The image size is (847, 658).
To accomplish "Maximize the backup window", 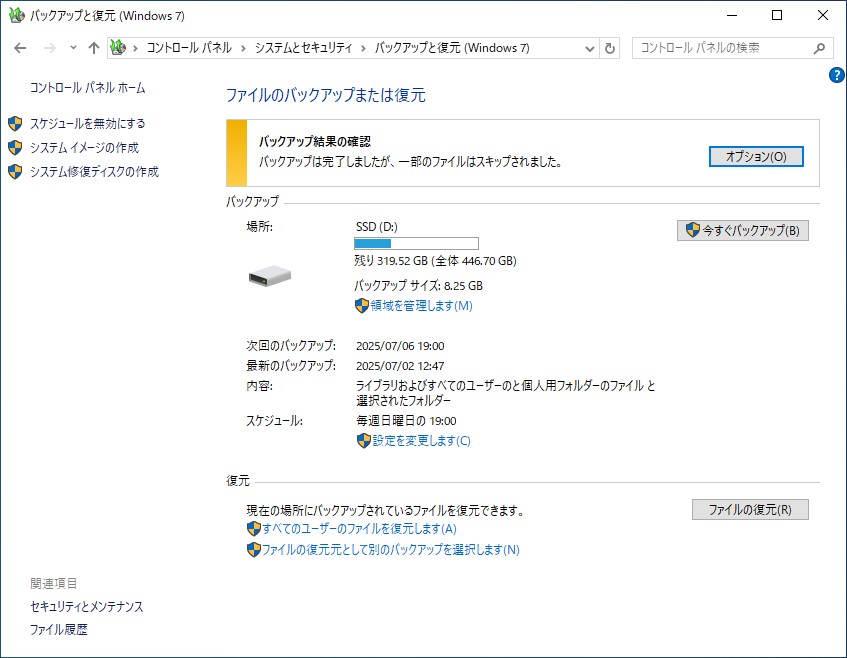I will 777,15.
